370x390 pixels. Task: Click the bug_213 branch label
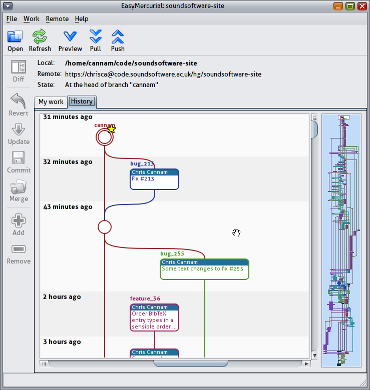pyautogui.click(x=142, y=164)
